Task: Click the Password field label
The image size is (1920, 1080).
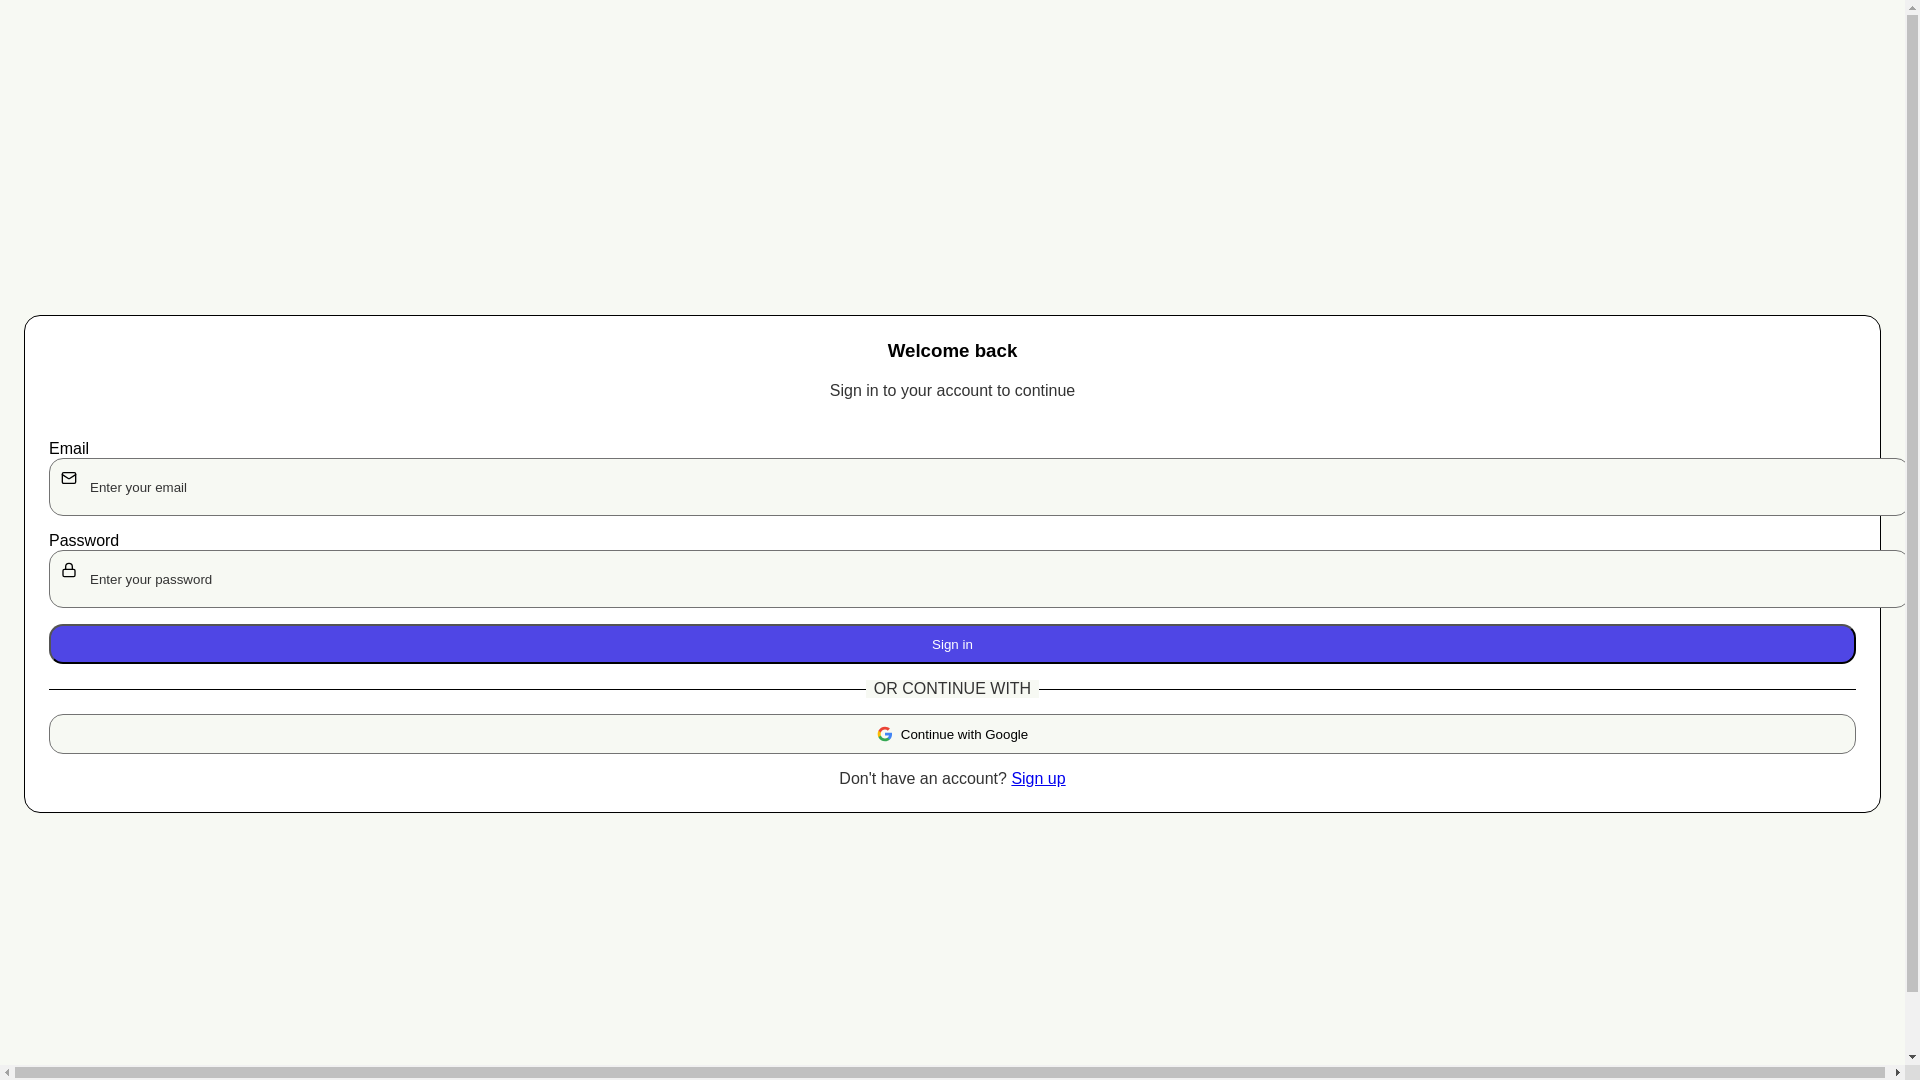Action: [84, 540]
